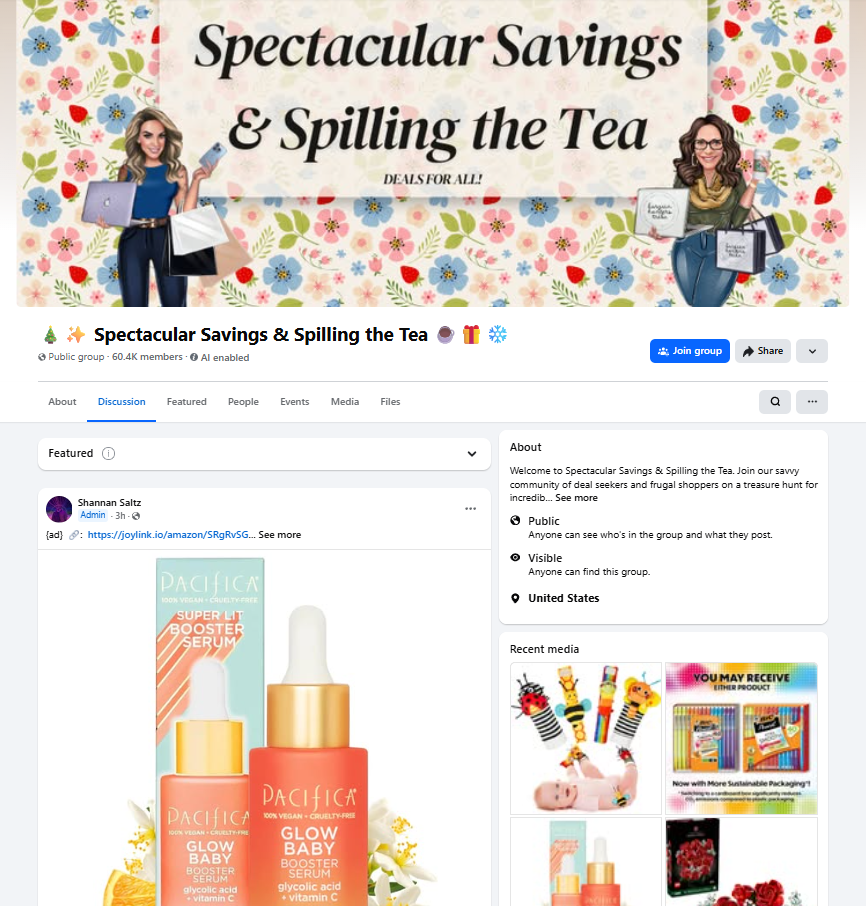866x906 pixels.
Task: Open the red roses media thumbnail
Action: (741, 862)
